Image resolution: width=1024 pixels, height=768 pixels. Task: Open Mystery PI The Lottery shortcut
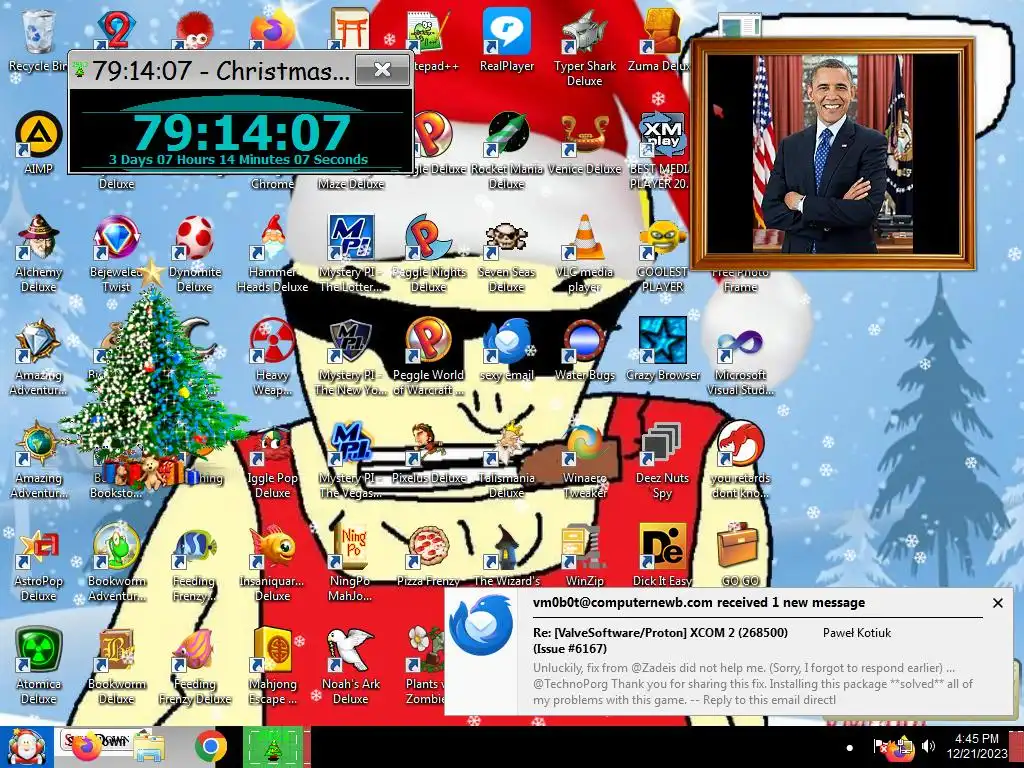point(351,255)
